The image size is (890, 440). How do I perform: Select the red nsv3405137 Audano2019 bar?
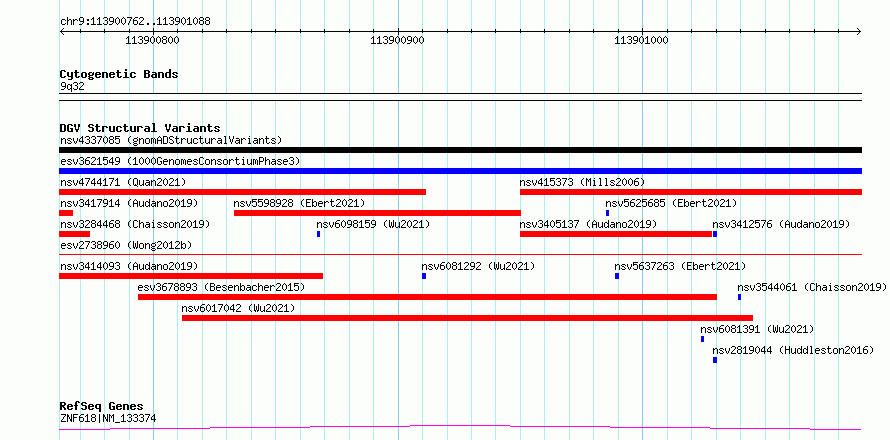pyautogui.click(x=616, y=234)
